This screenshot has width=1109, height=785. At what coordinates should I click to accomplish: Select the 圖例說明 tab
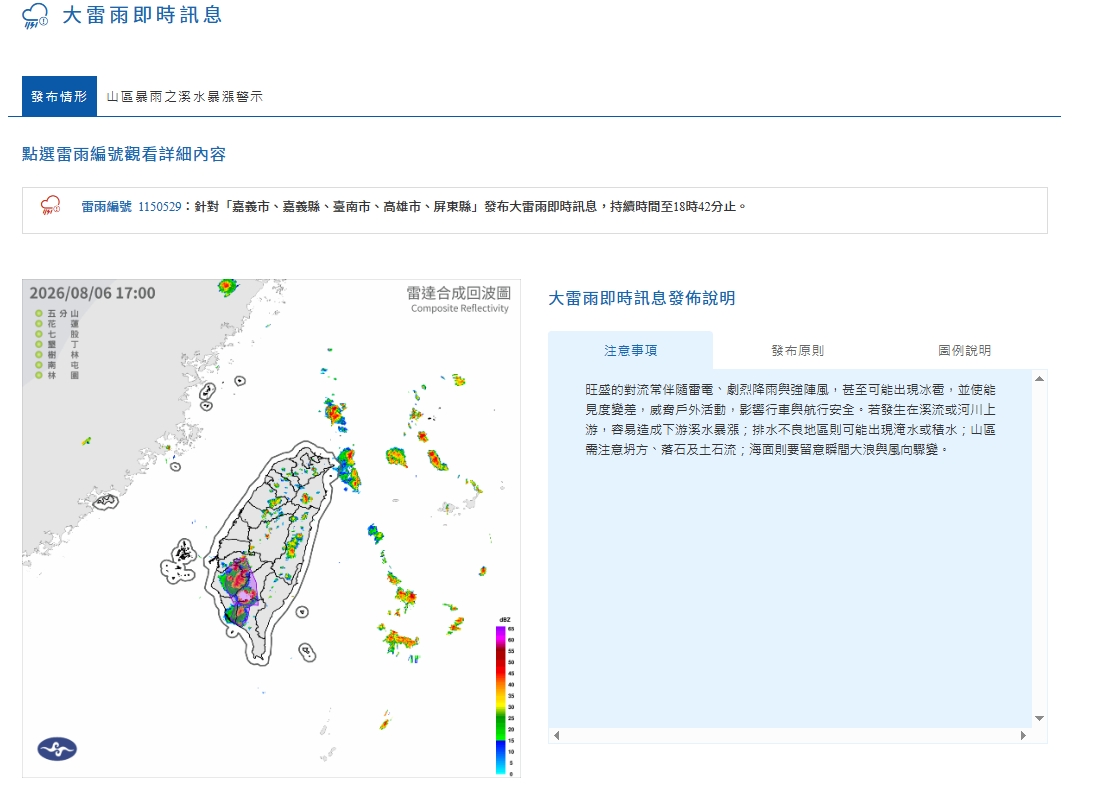click(x=964, y=350)
